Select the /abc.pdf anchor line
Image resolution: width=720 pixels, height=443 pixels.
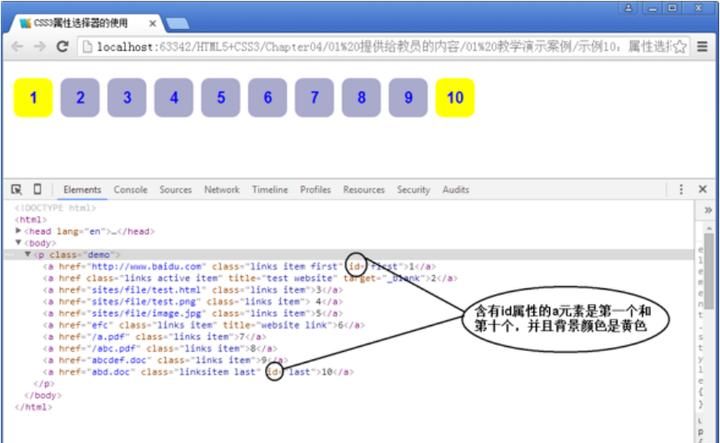(x=160, y=348)
